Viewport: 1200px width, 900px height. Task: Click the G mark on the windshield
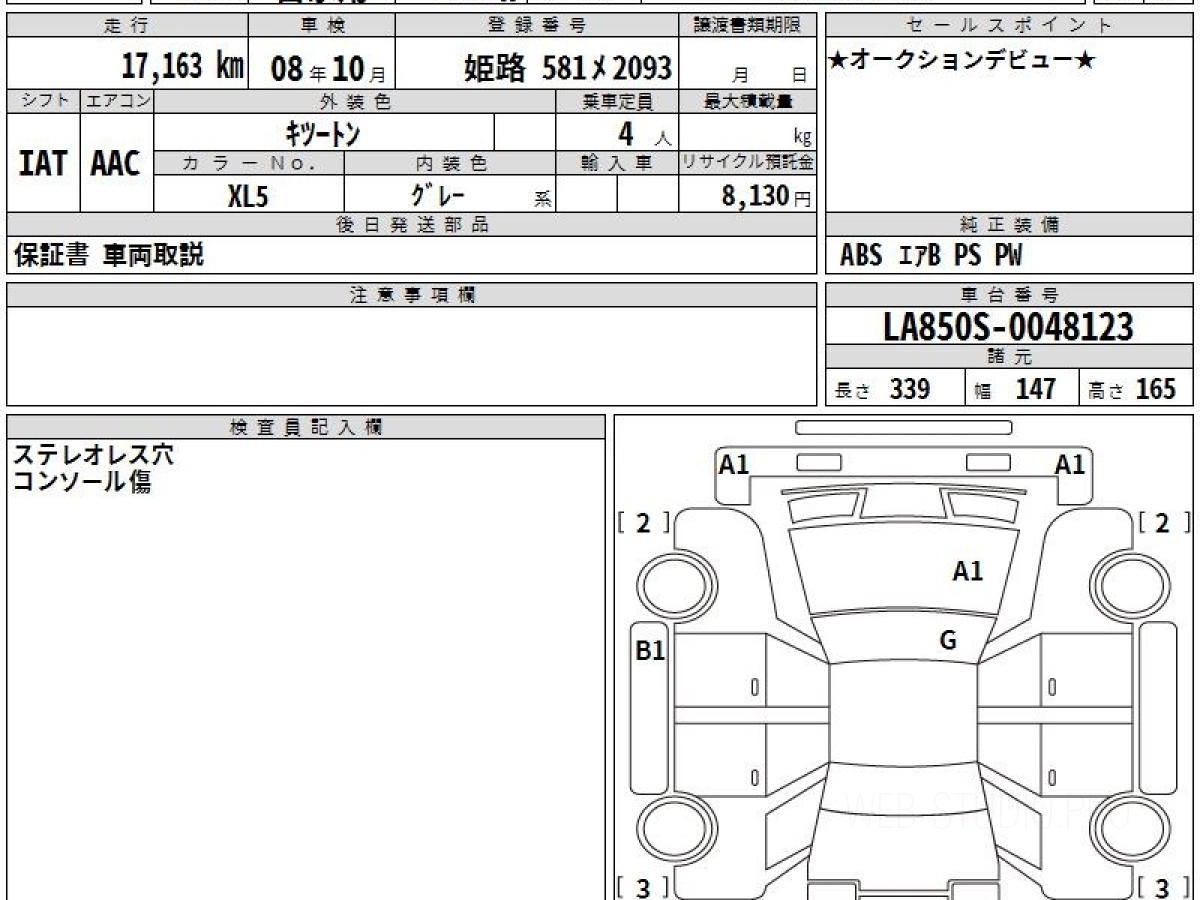click(948, 641)
